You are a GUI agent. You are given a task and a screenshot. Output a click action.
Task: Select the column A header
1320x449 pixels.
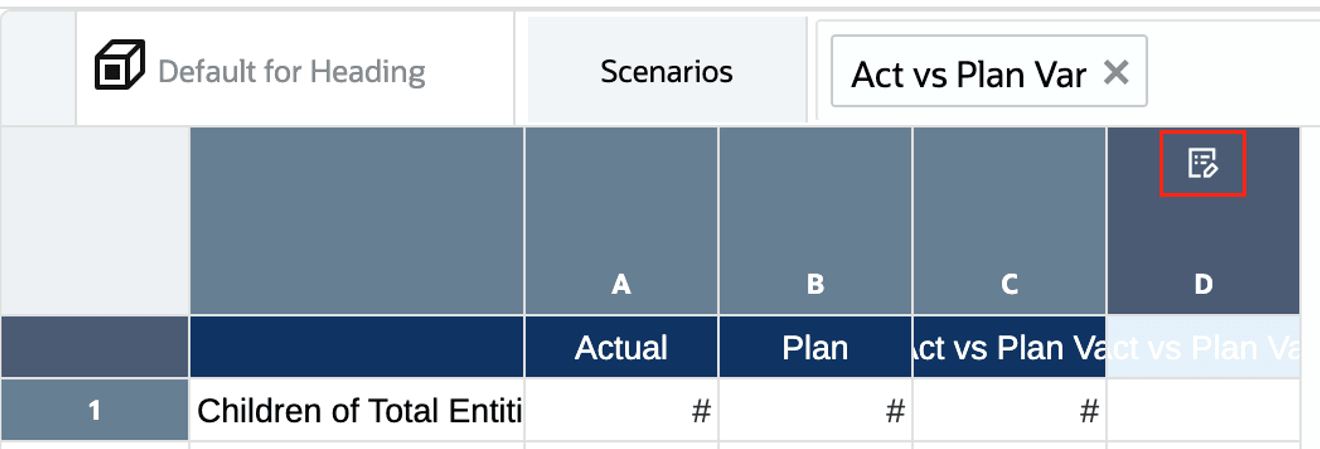click(621, 284)
